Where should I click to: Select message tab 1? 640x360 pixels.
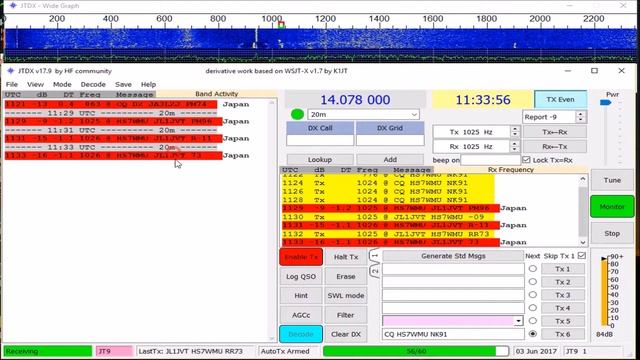point(375,256)
